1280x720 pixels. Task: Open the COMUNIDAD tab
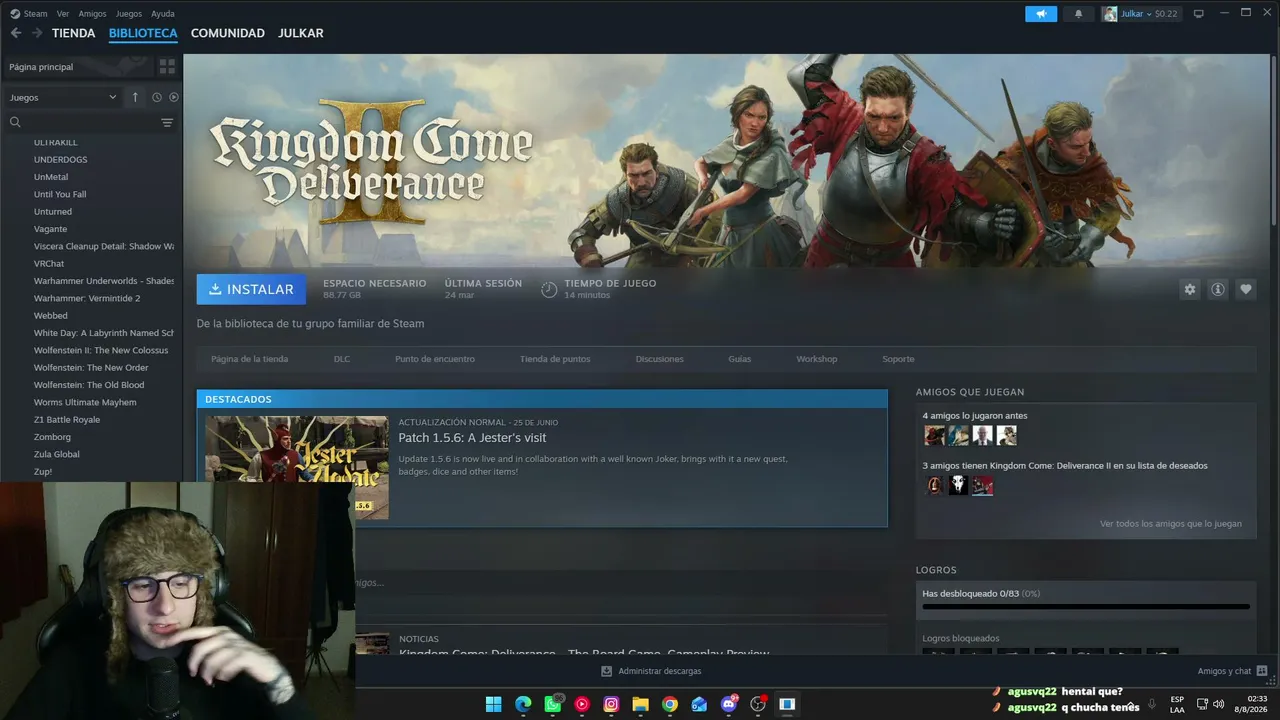228,33
